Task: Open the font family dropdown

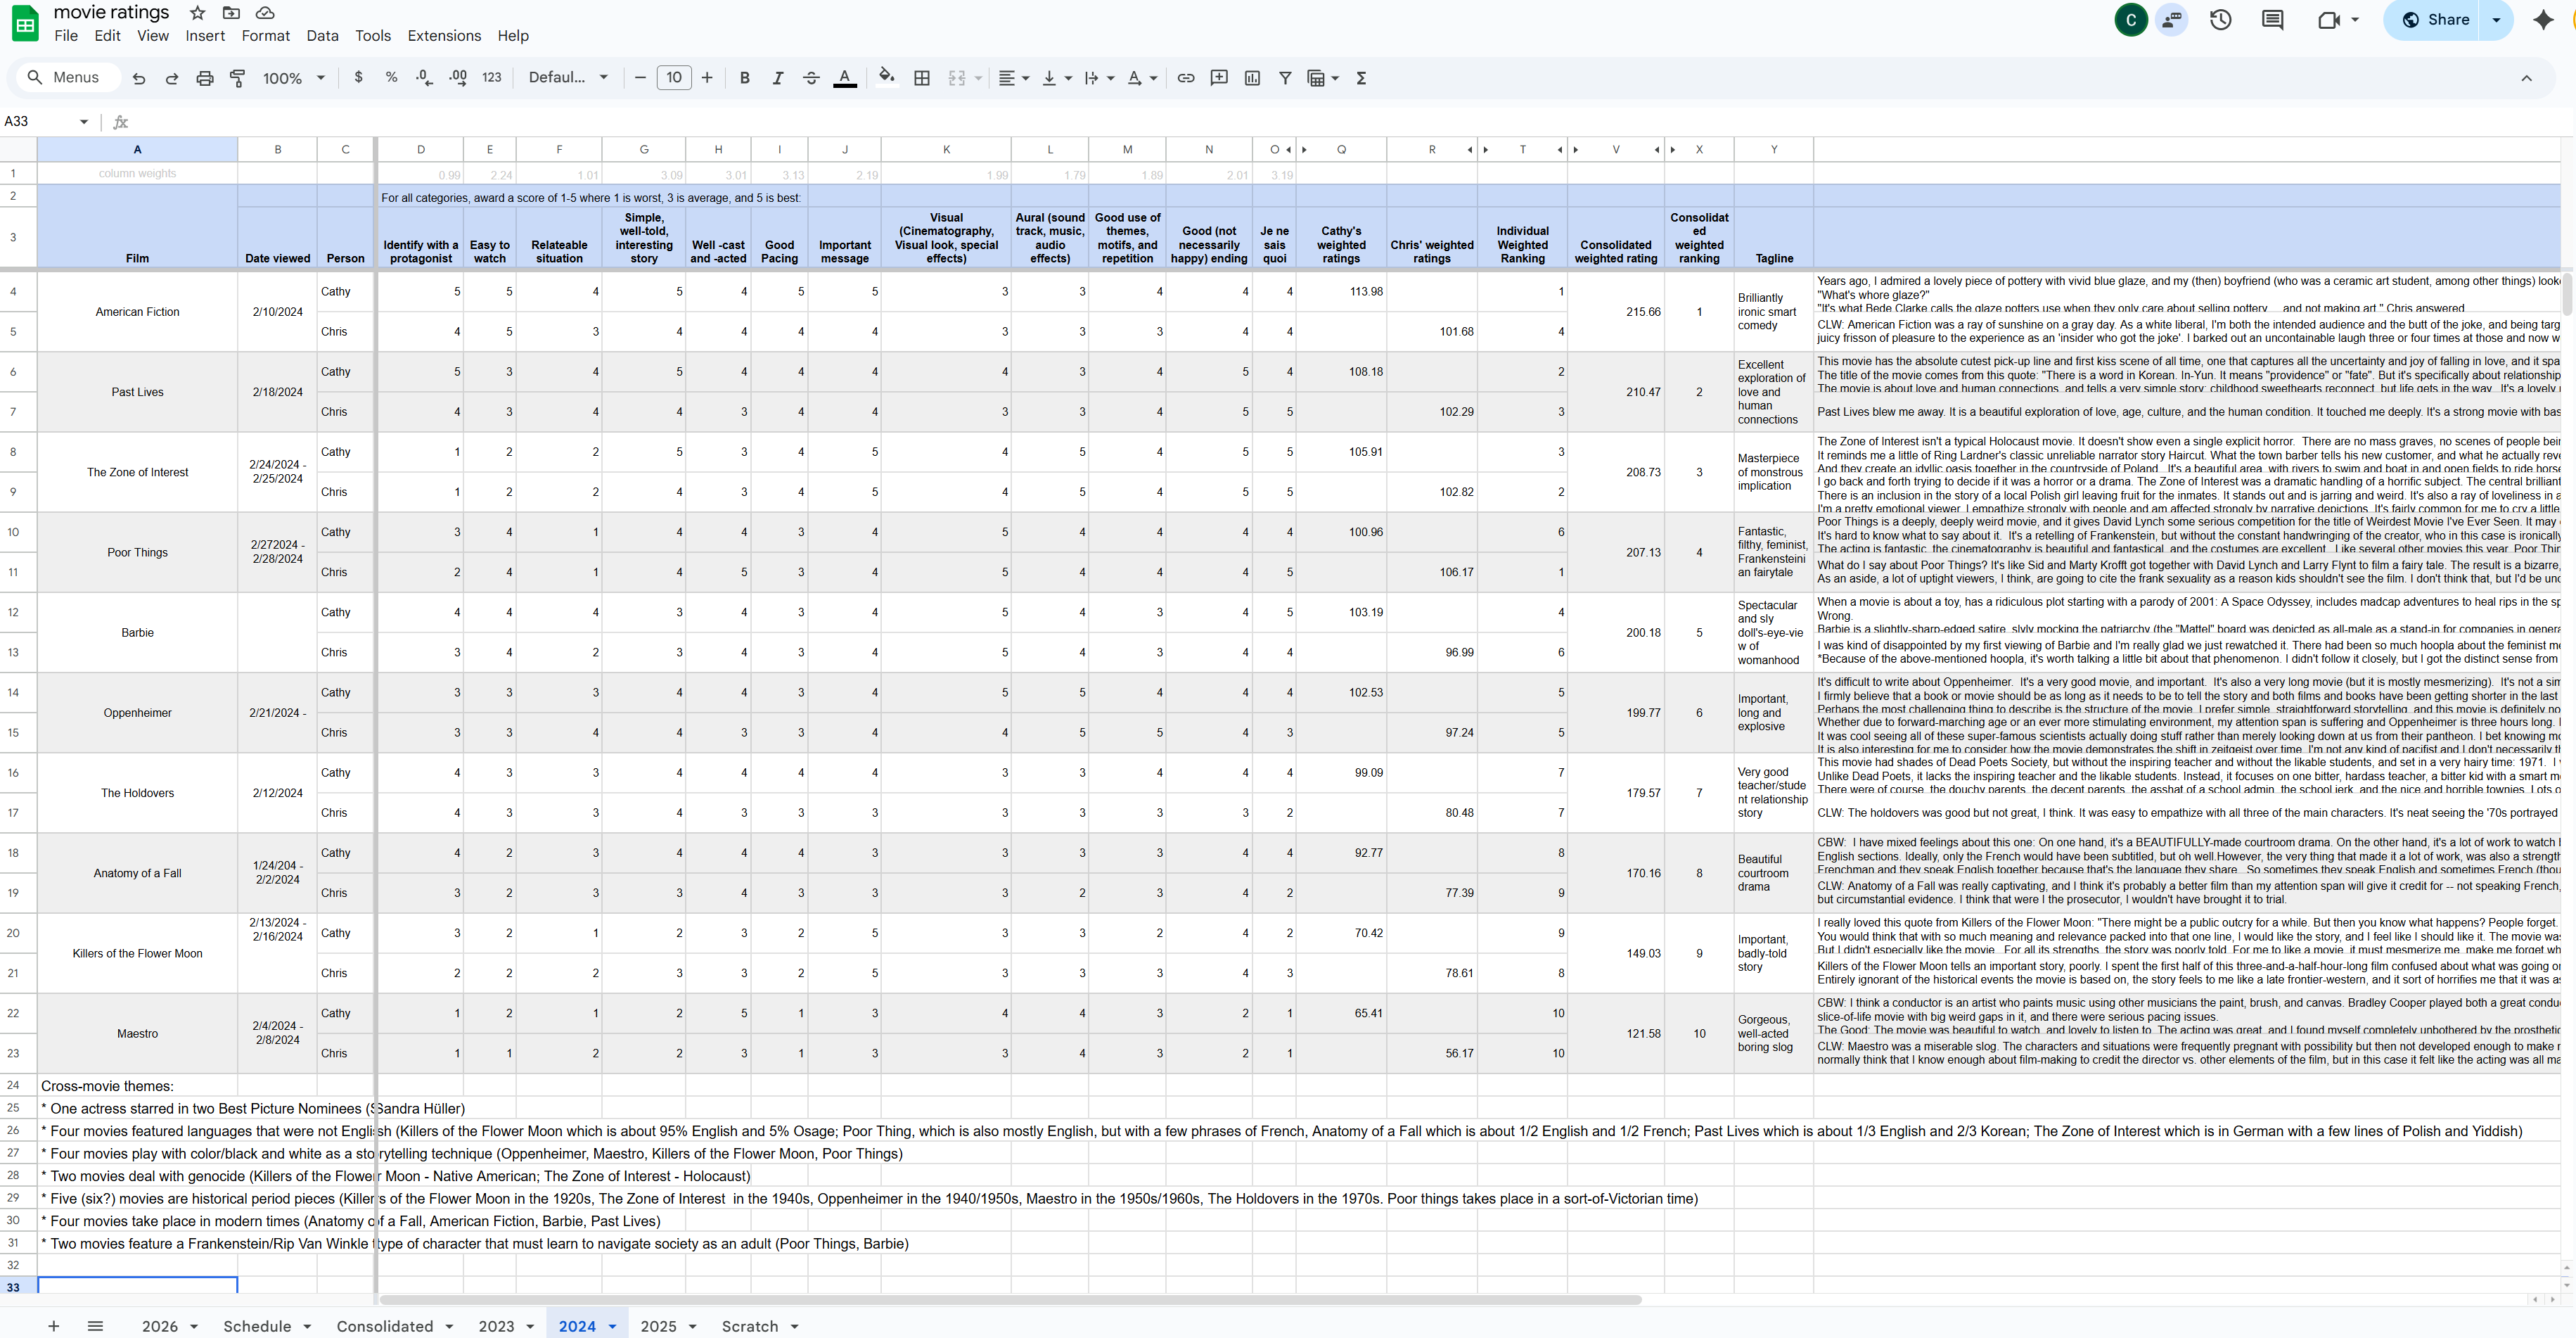Action: [568, 78]
